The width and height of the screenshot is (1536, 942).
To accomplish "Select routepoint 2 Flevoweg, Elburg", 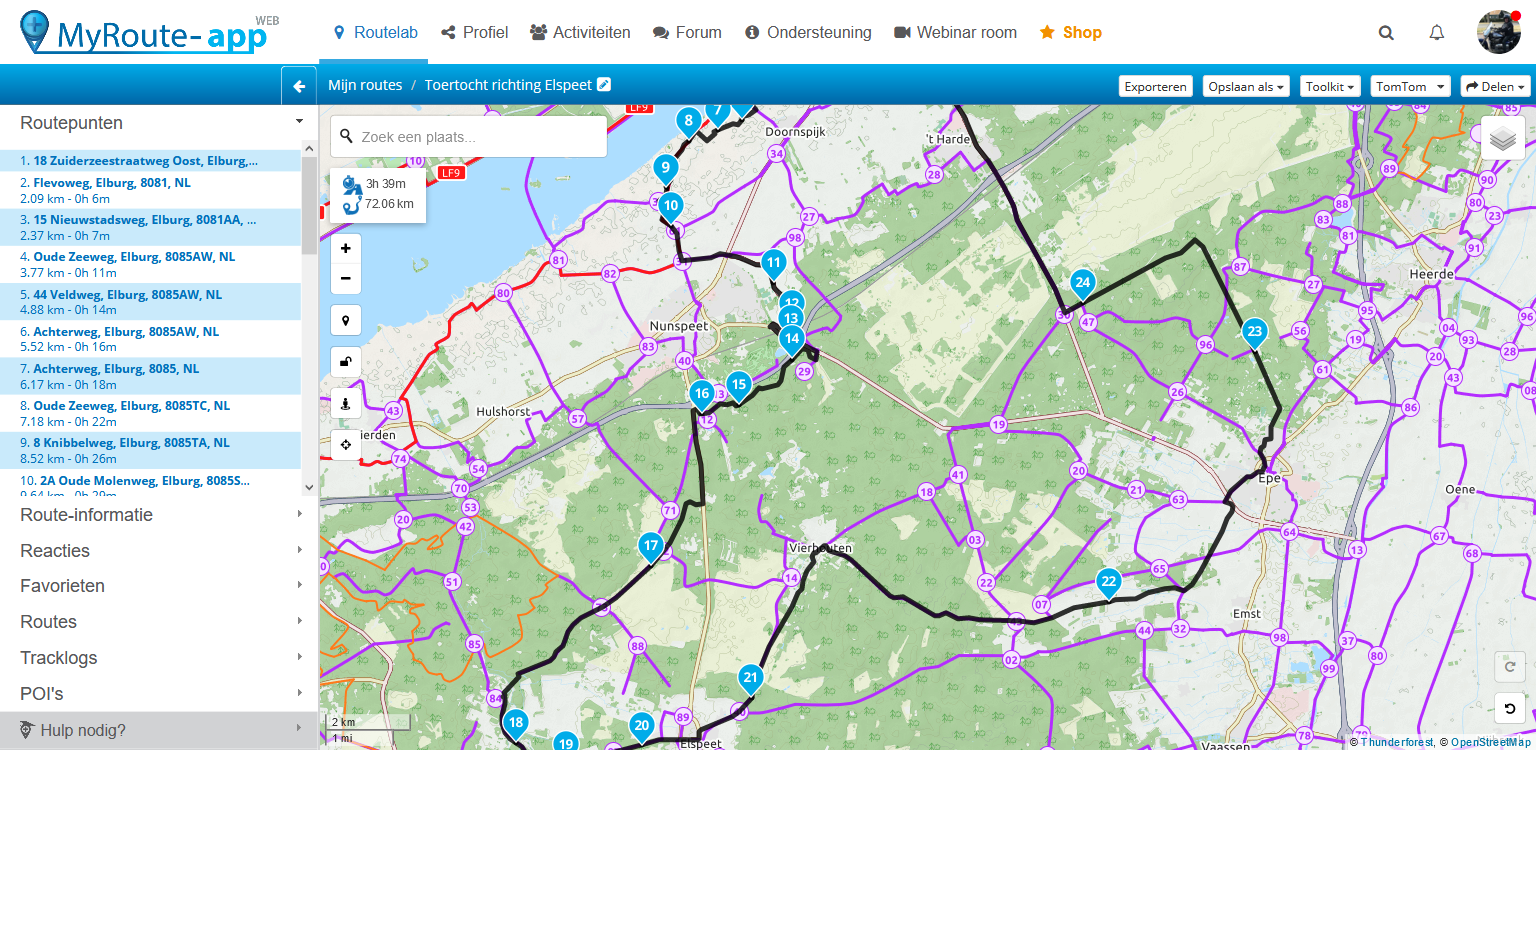I will 150,190.
